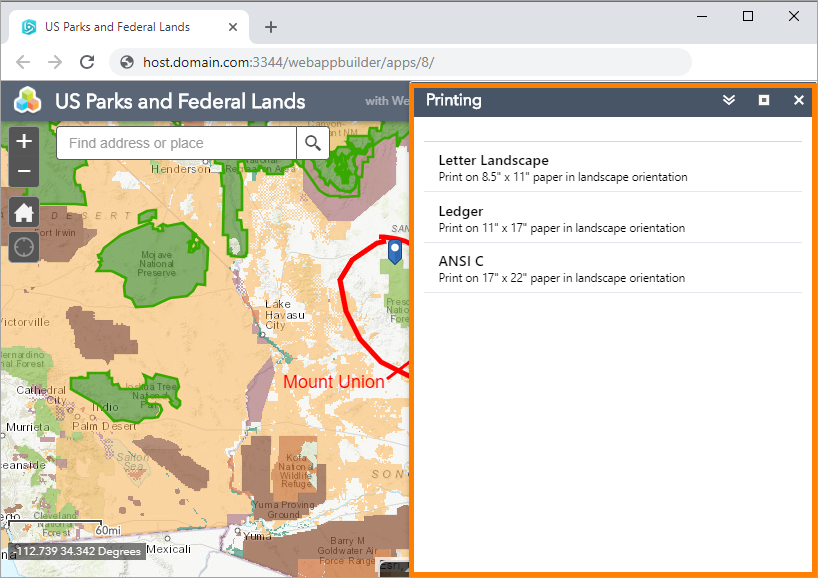This screenshot has height=578, width=818.
Task: Click the zoom out minus button
Action: coord(24,172)
